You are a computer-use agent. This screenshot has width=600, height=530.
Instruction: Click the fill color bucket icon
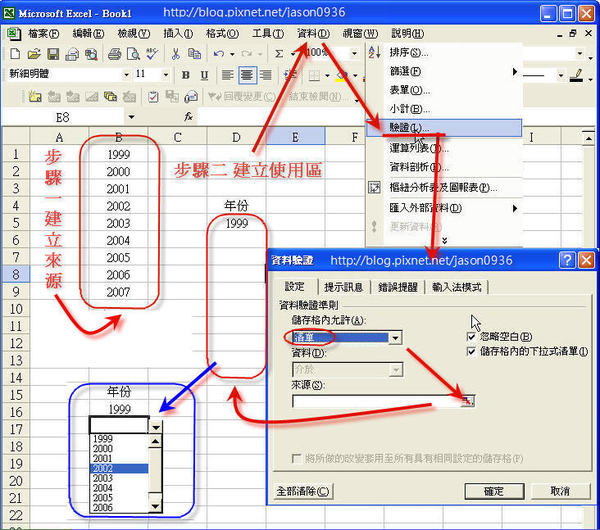tap(342, 75)
